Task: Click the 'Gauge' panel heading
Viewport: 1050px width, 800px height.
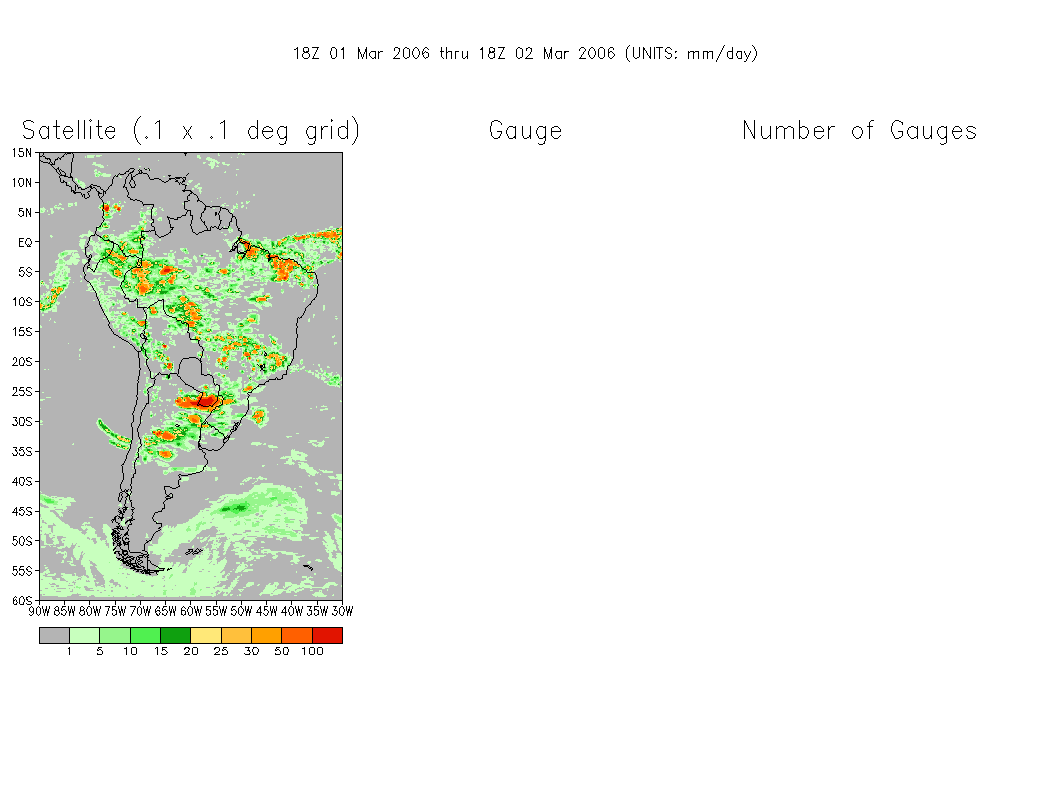Action: pos(526,131)
